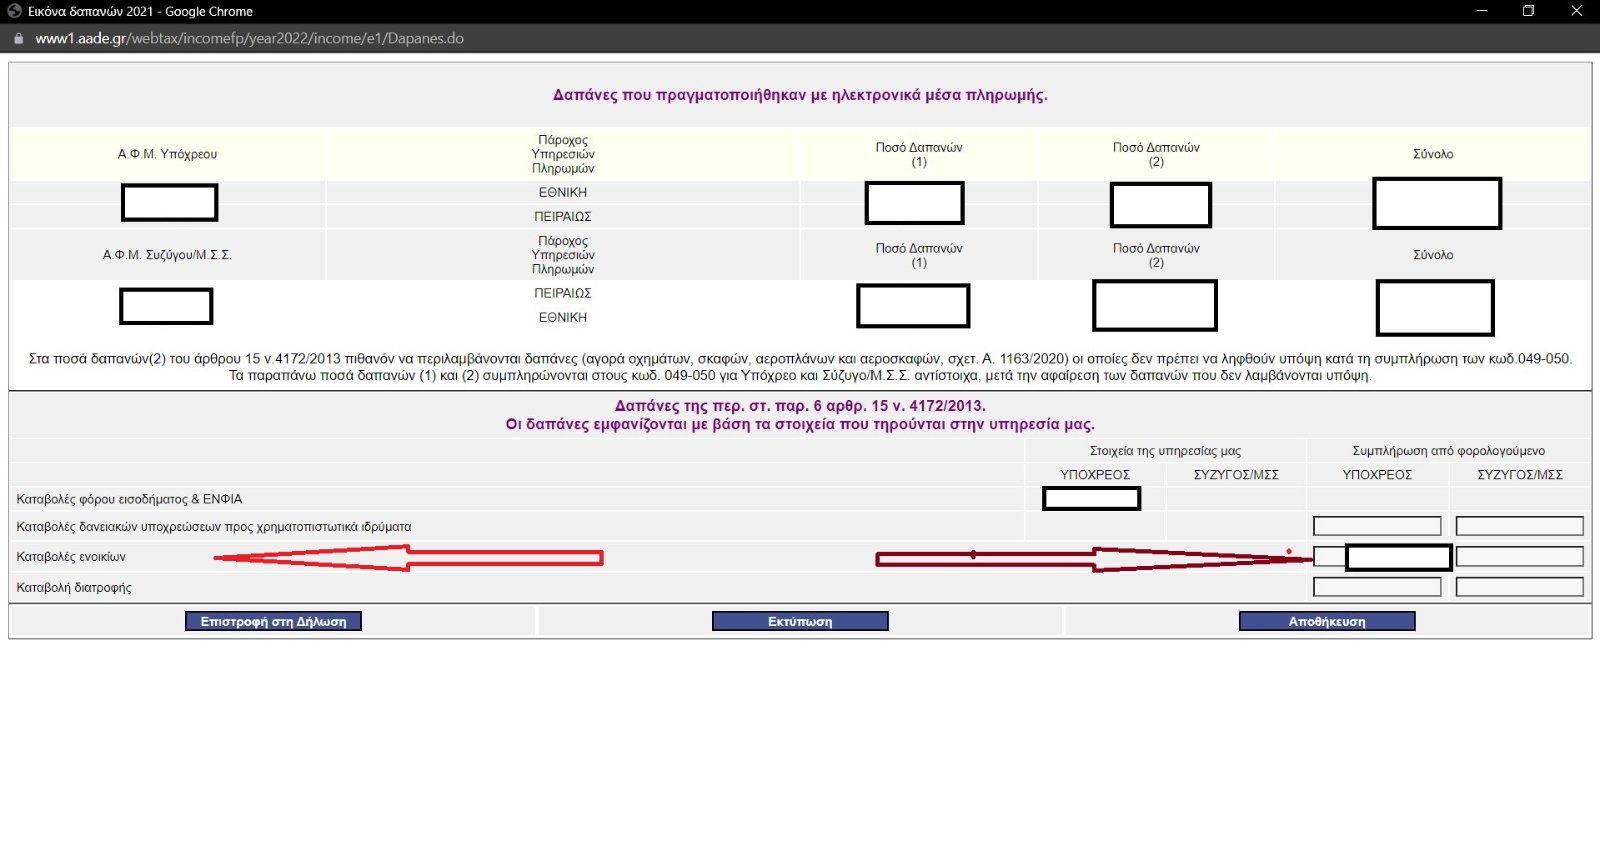Click the aade.gr URL in address bar
1600x841 pixels.
tap(250, 39)
